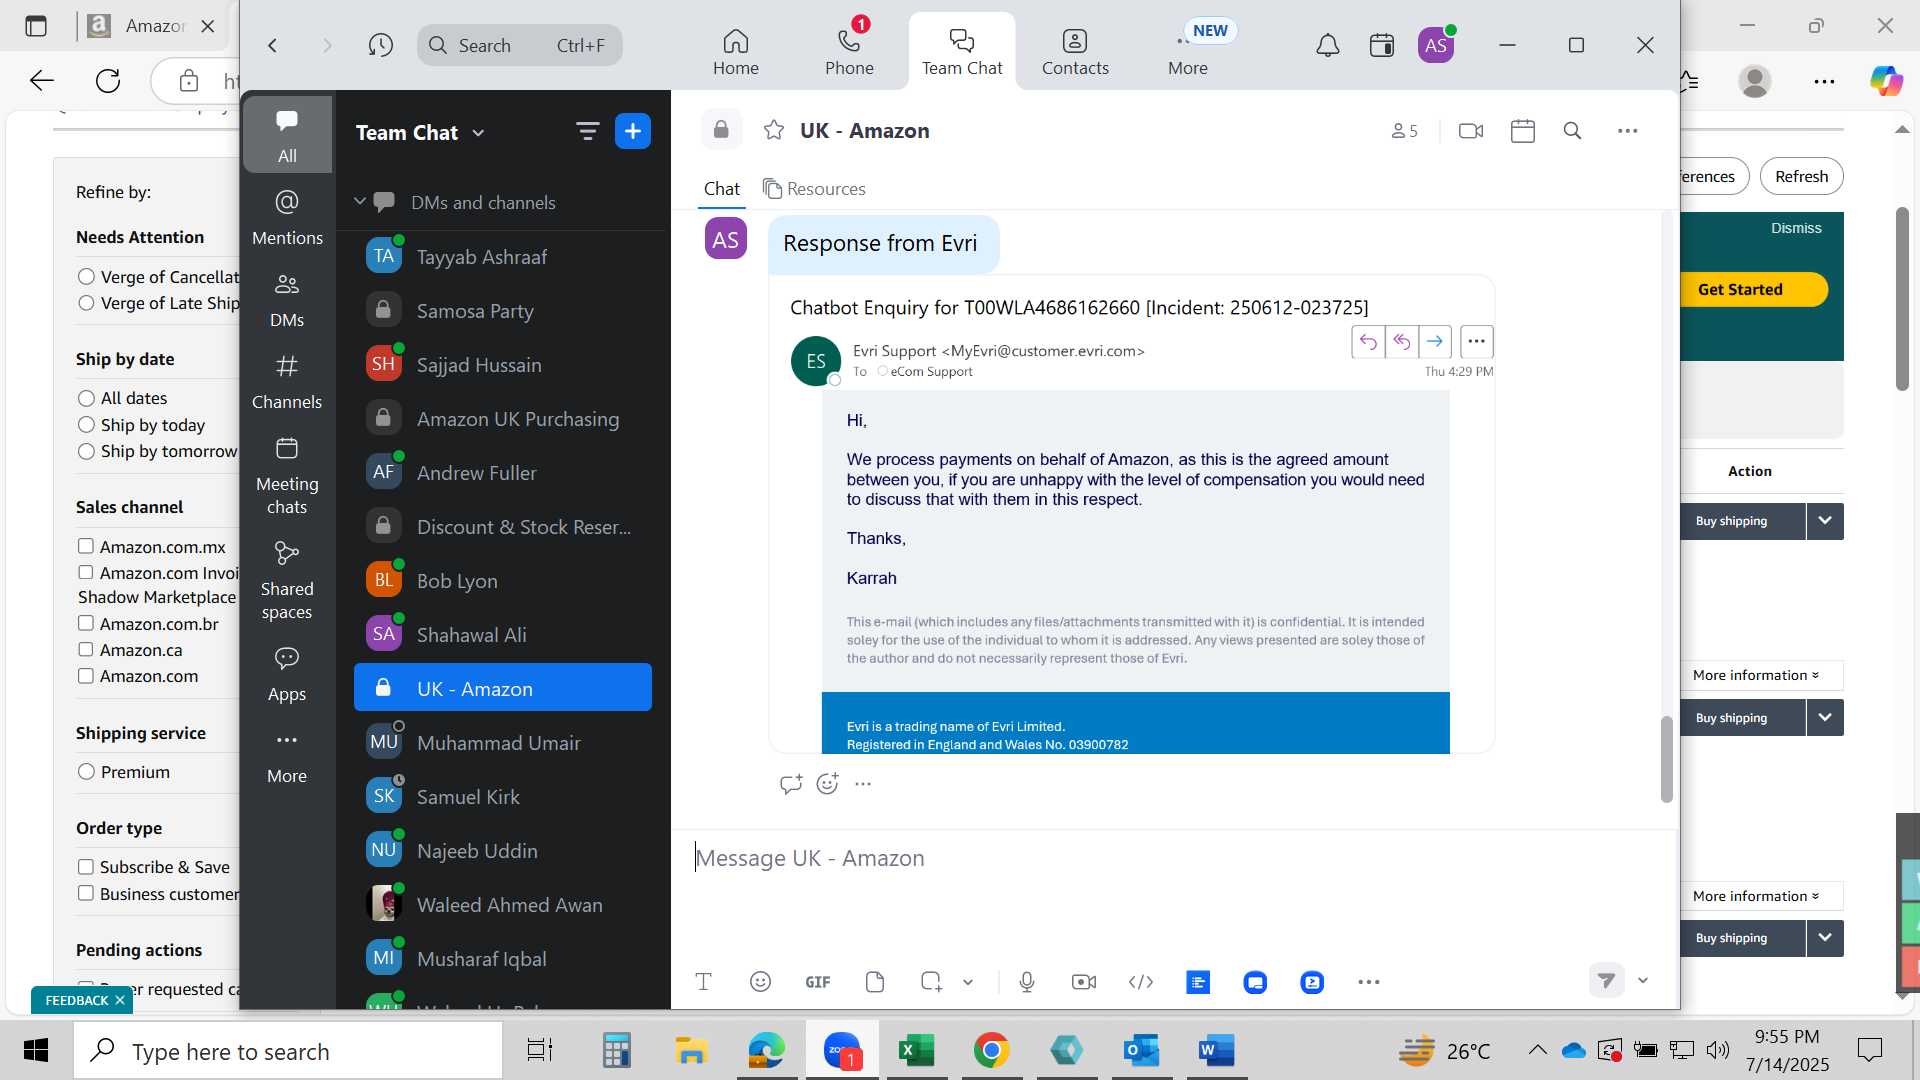Record an audio message with the microphone

1026,982
